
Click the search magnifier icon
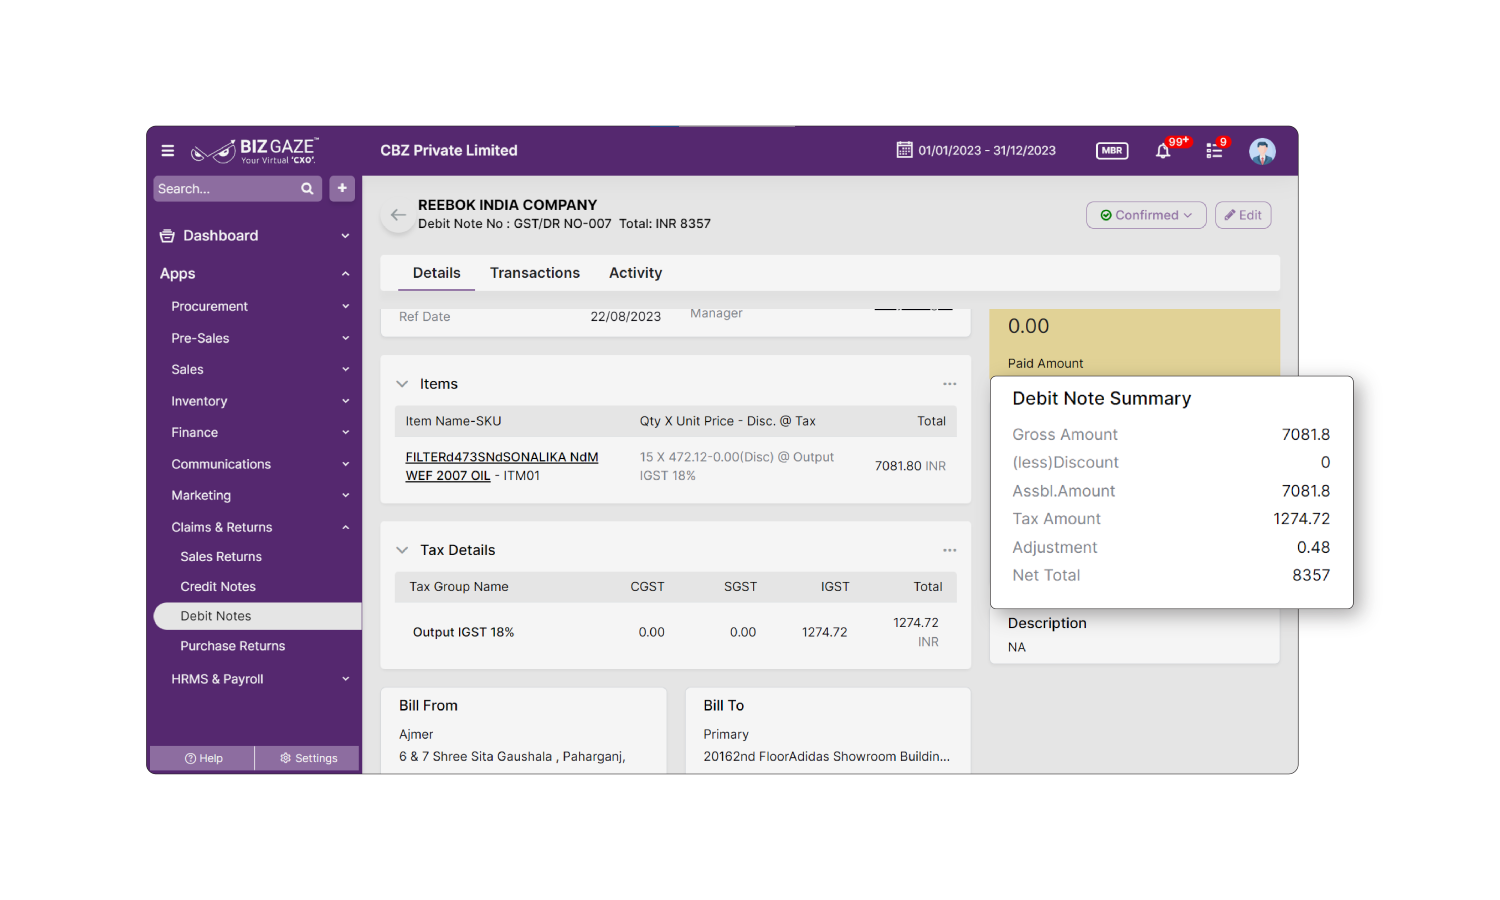coord(307,188)
